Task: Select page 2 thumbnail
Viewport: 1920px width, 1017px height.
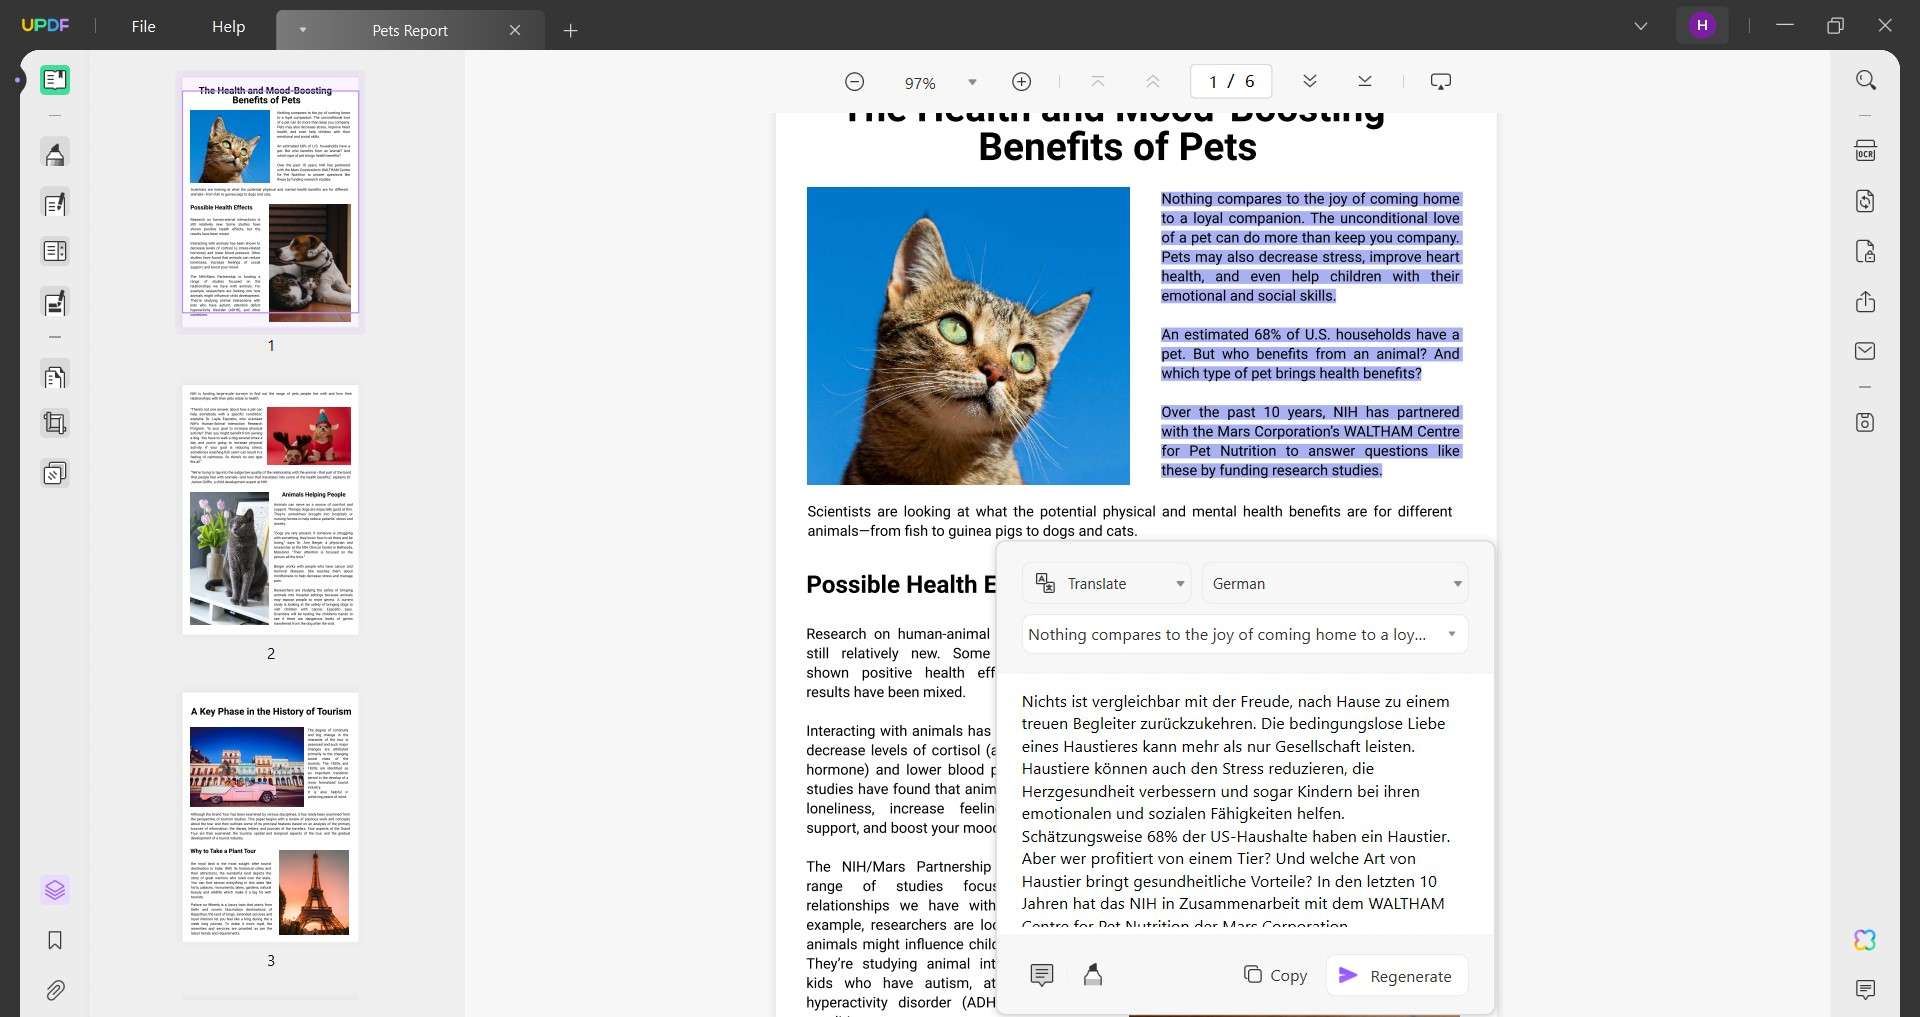Action: click(269, 510)
